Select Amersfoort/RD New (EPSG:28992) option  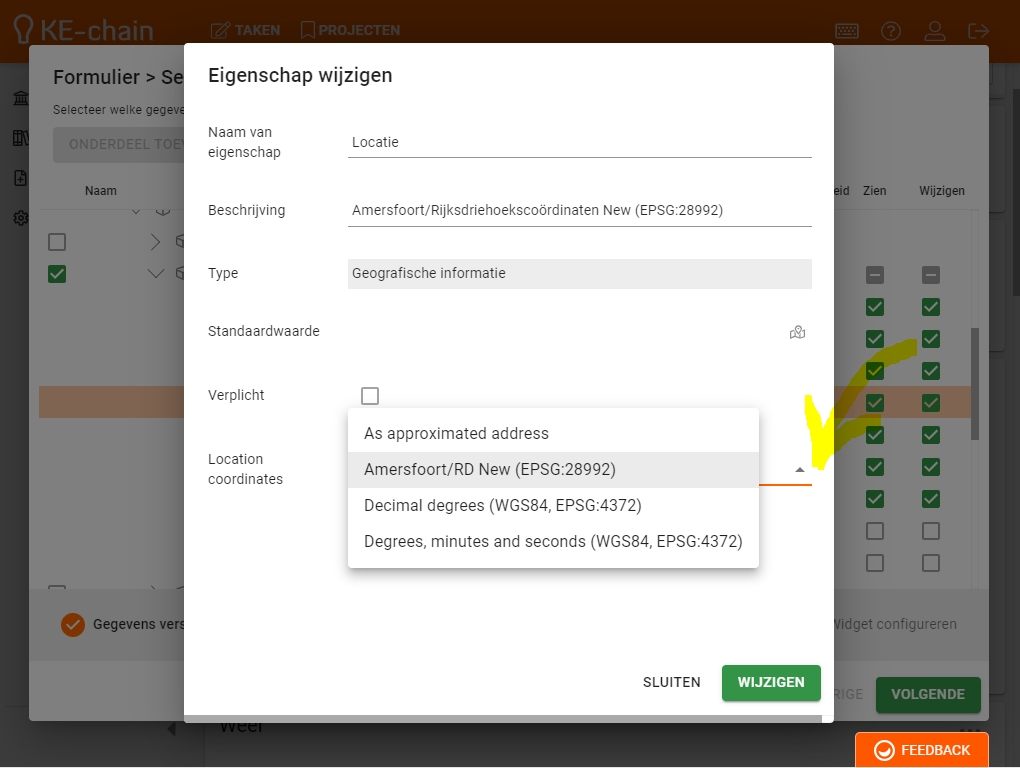click(x=489, y=469)
